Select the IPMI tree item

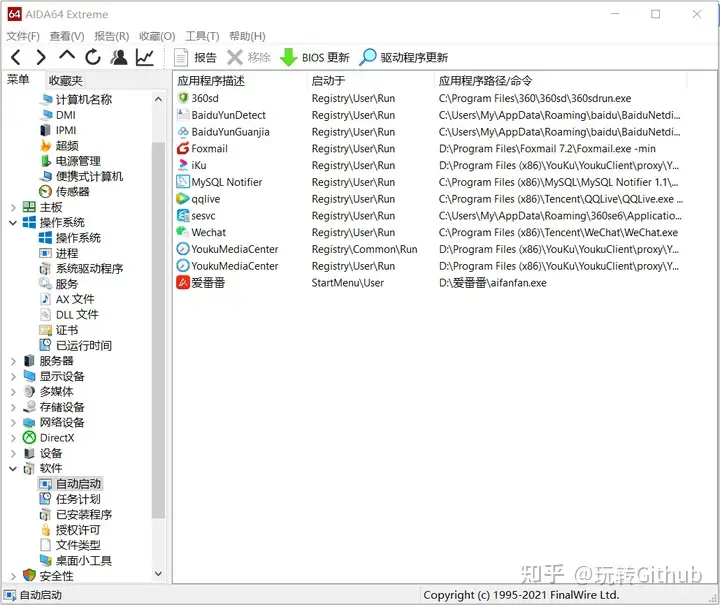58,130
